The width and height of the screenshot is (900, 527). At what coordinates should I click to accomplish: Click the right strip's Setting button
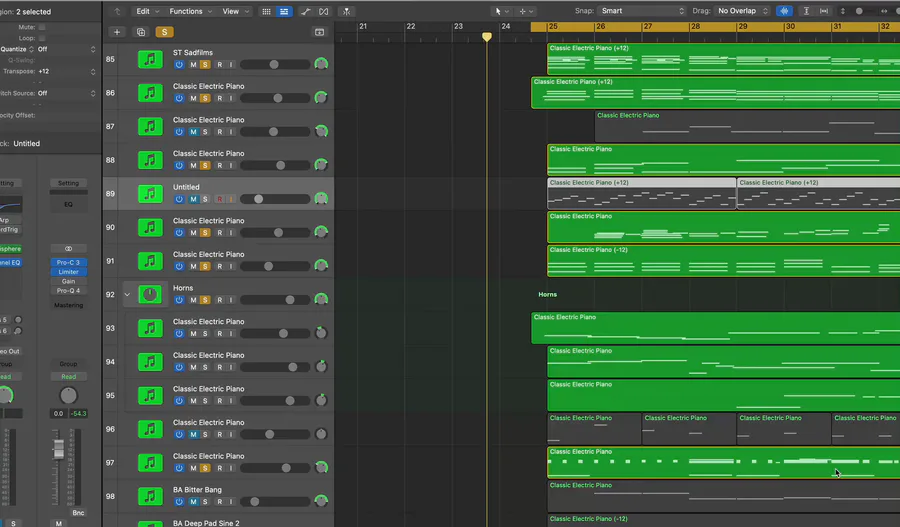[68, 183]
